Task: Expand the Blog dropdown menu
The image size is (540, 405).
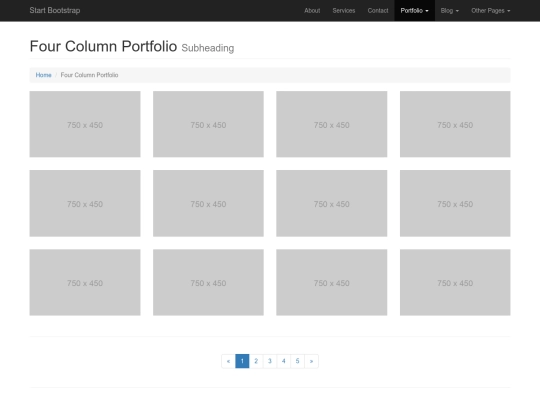Action: point(450,11)
